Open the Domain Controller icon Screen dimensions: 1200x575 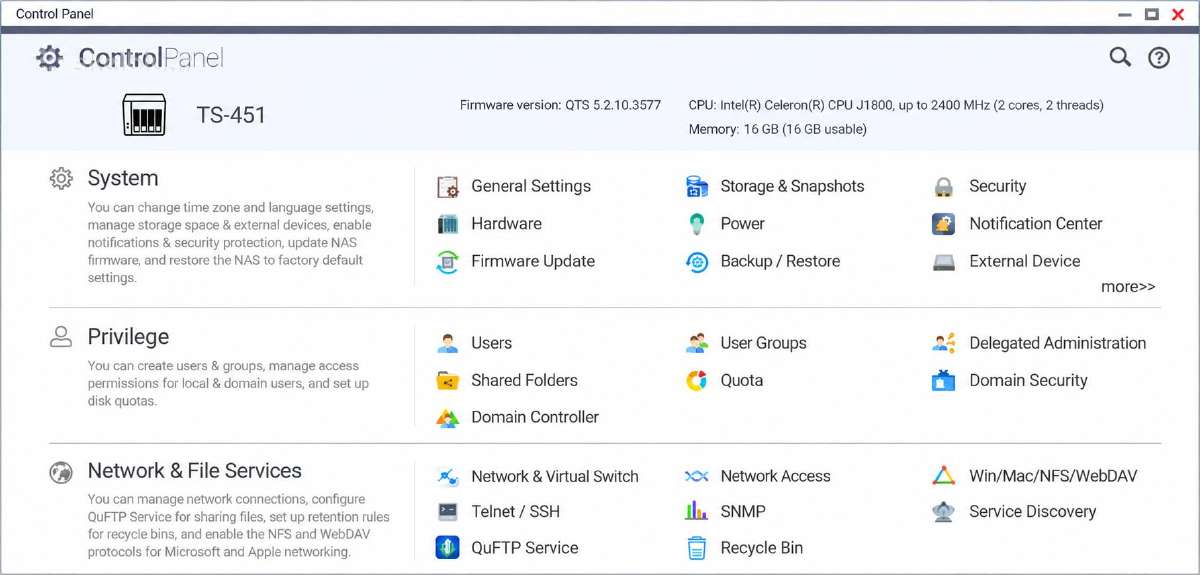448,418
